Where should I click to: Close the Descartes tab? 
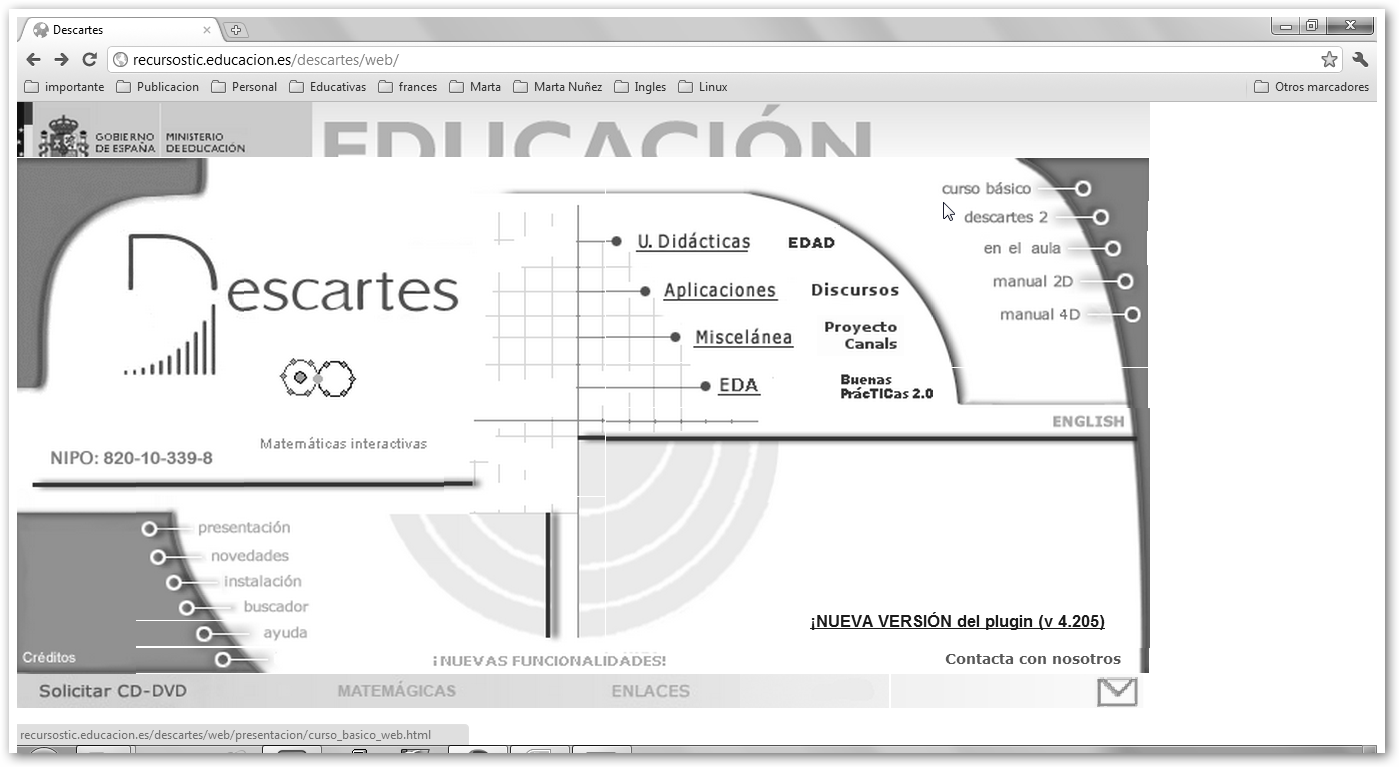pos(207,30)
